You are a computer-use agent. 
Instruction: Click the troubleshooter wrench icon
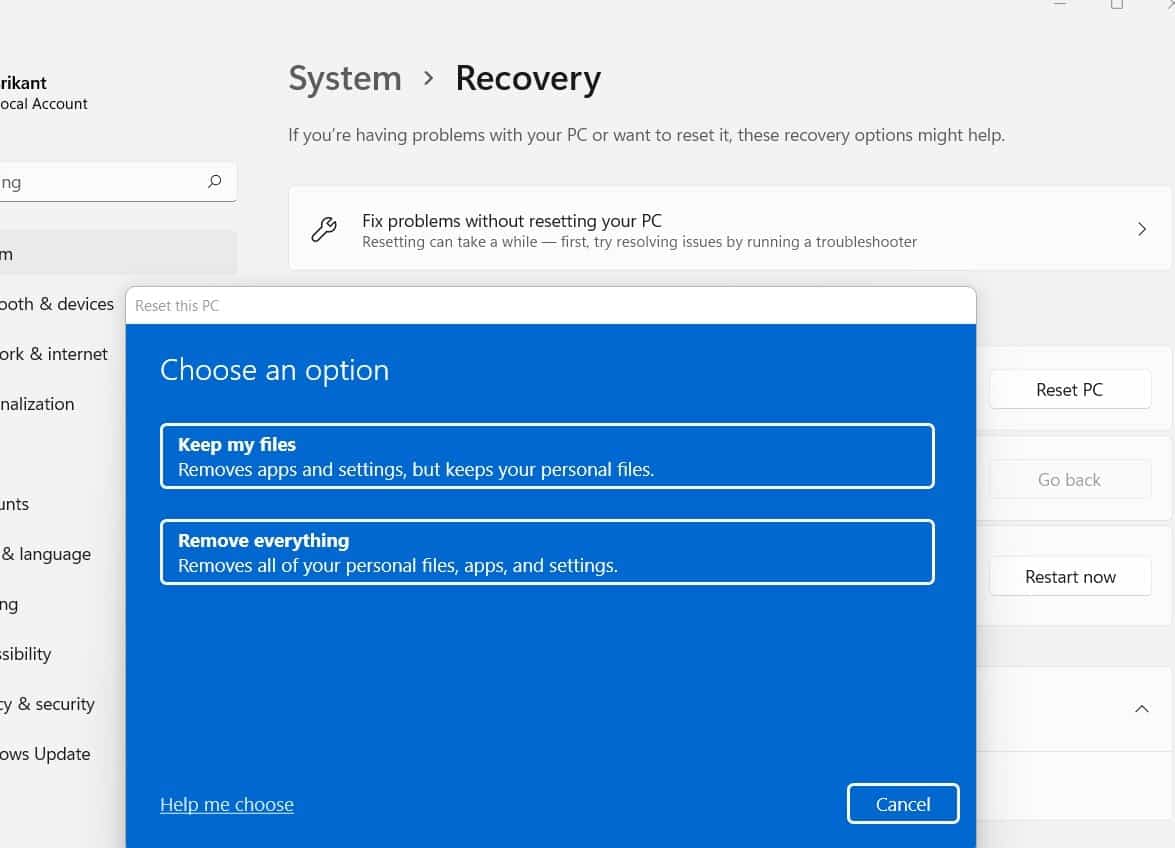point(323,229)
